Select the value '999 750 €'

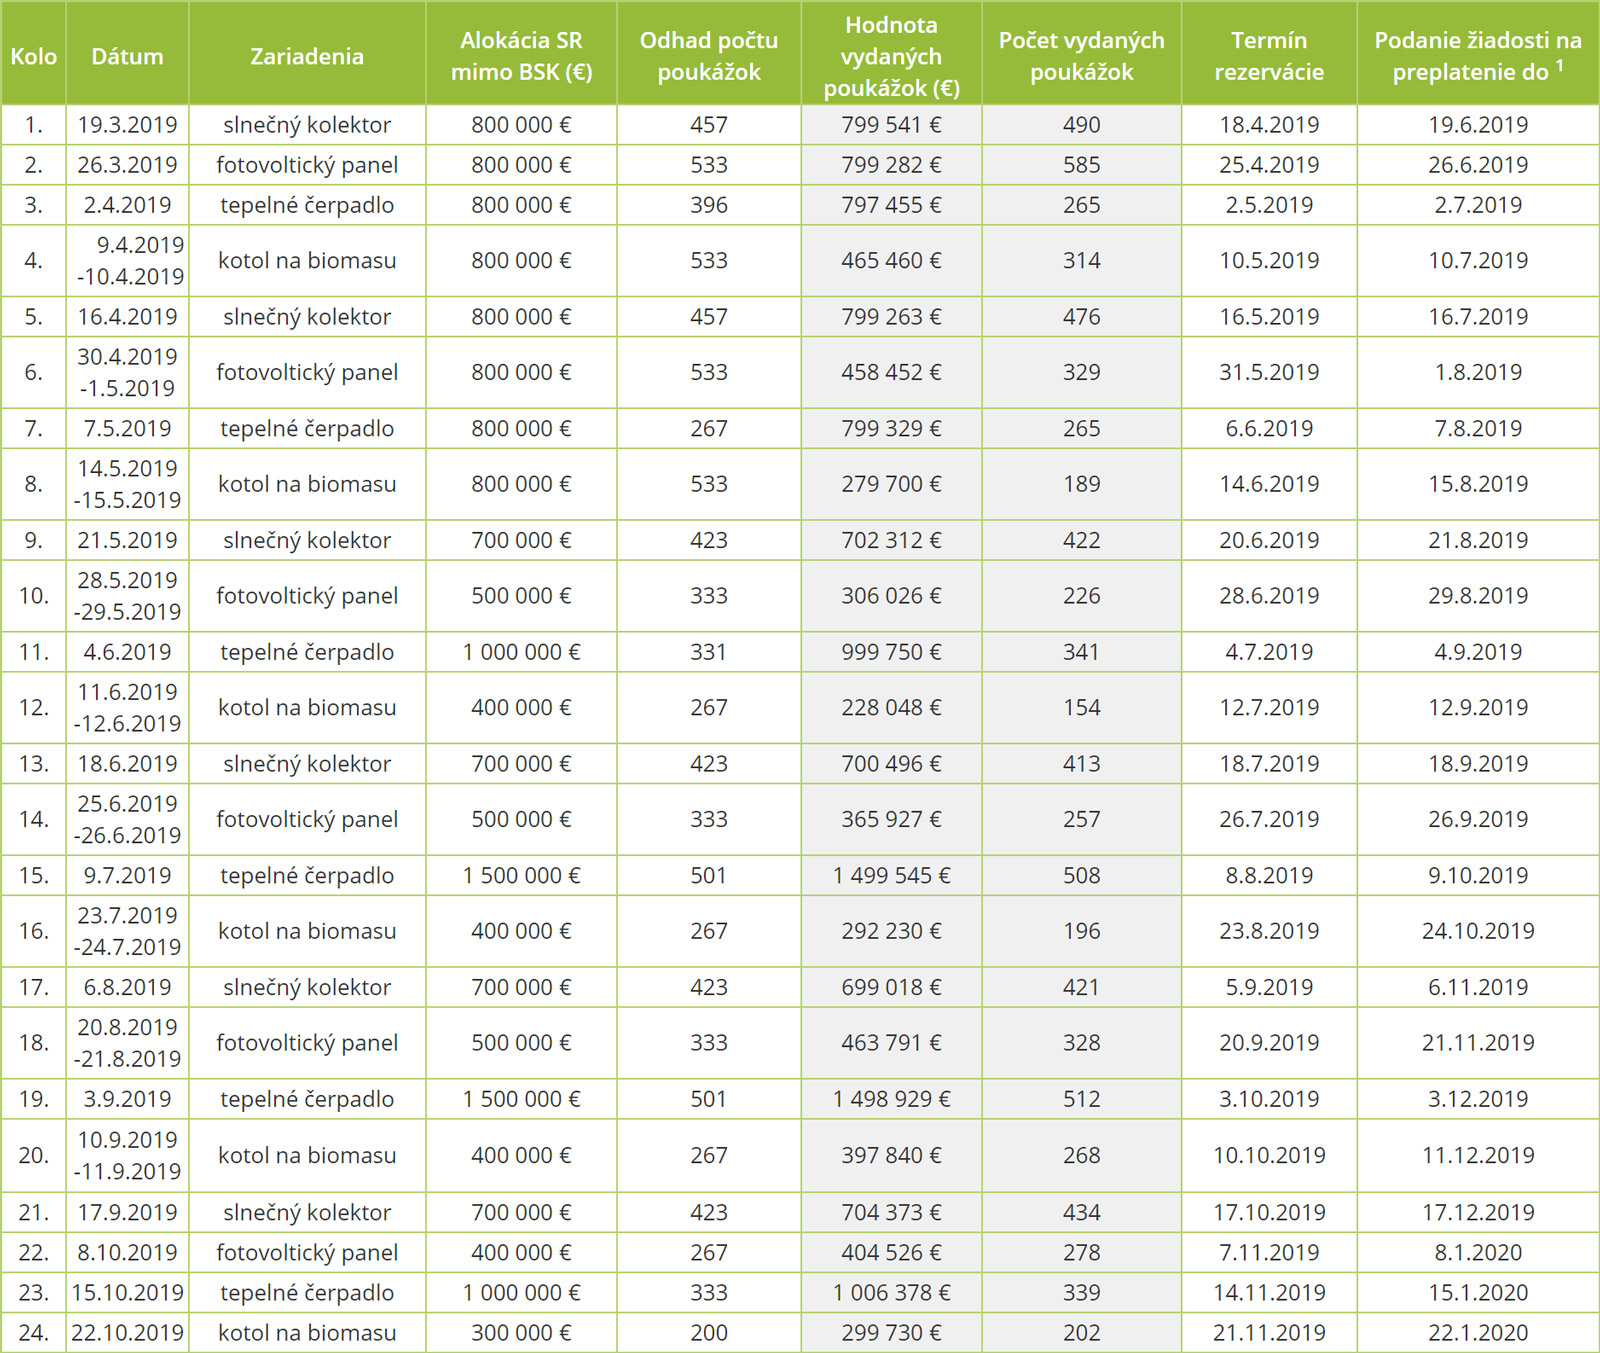pos(891,652)
